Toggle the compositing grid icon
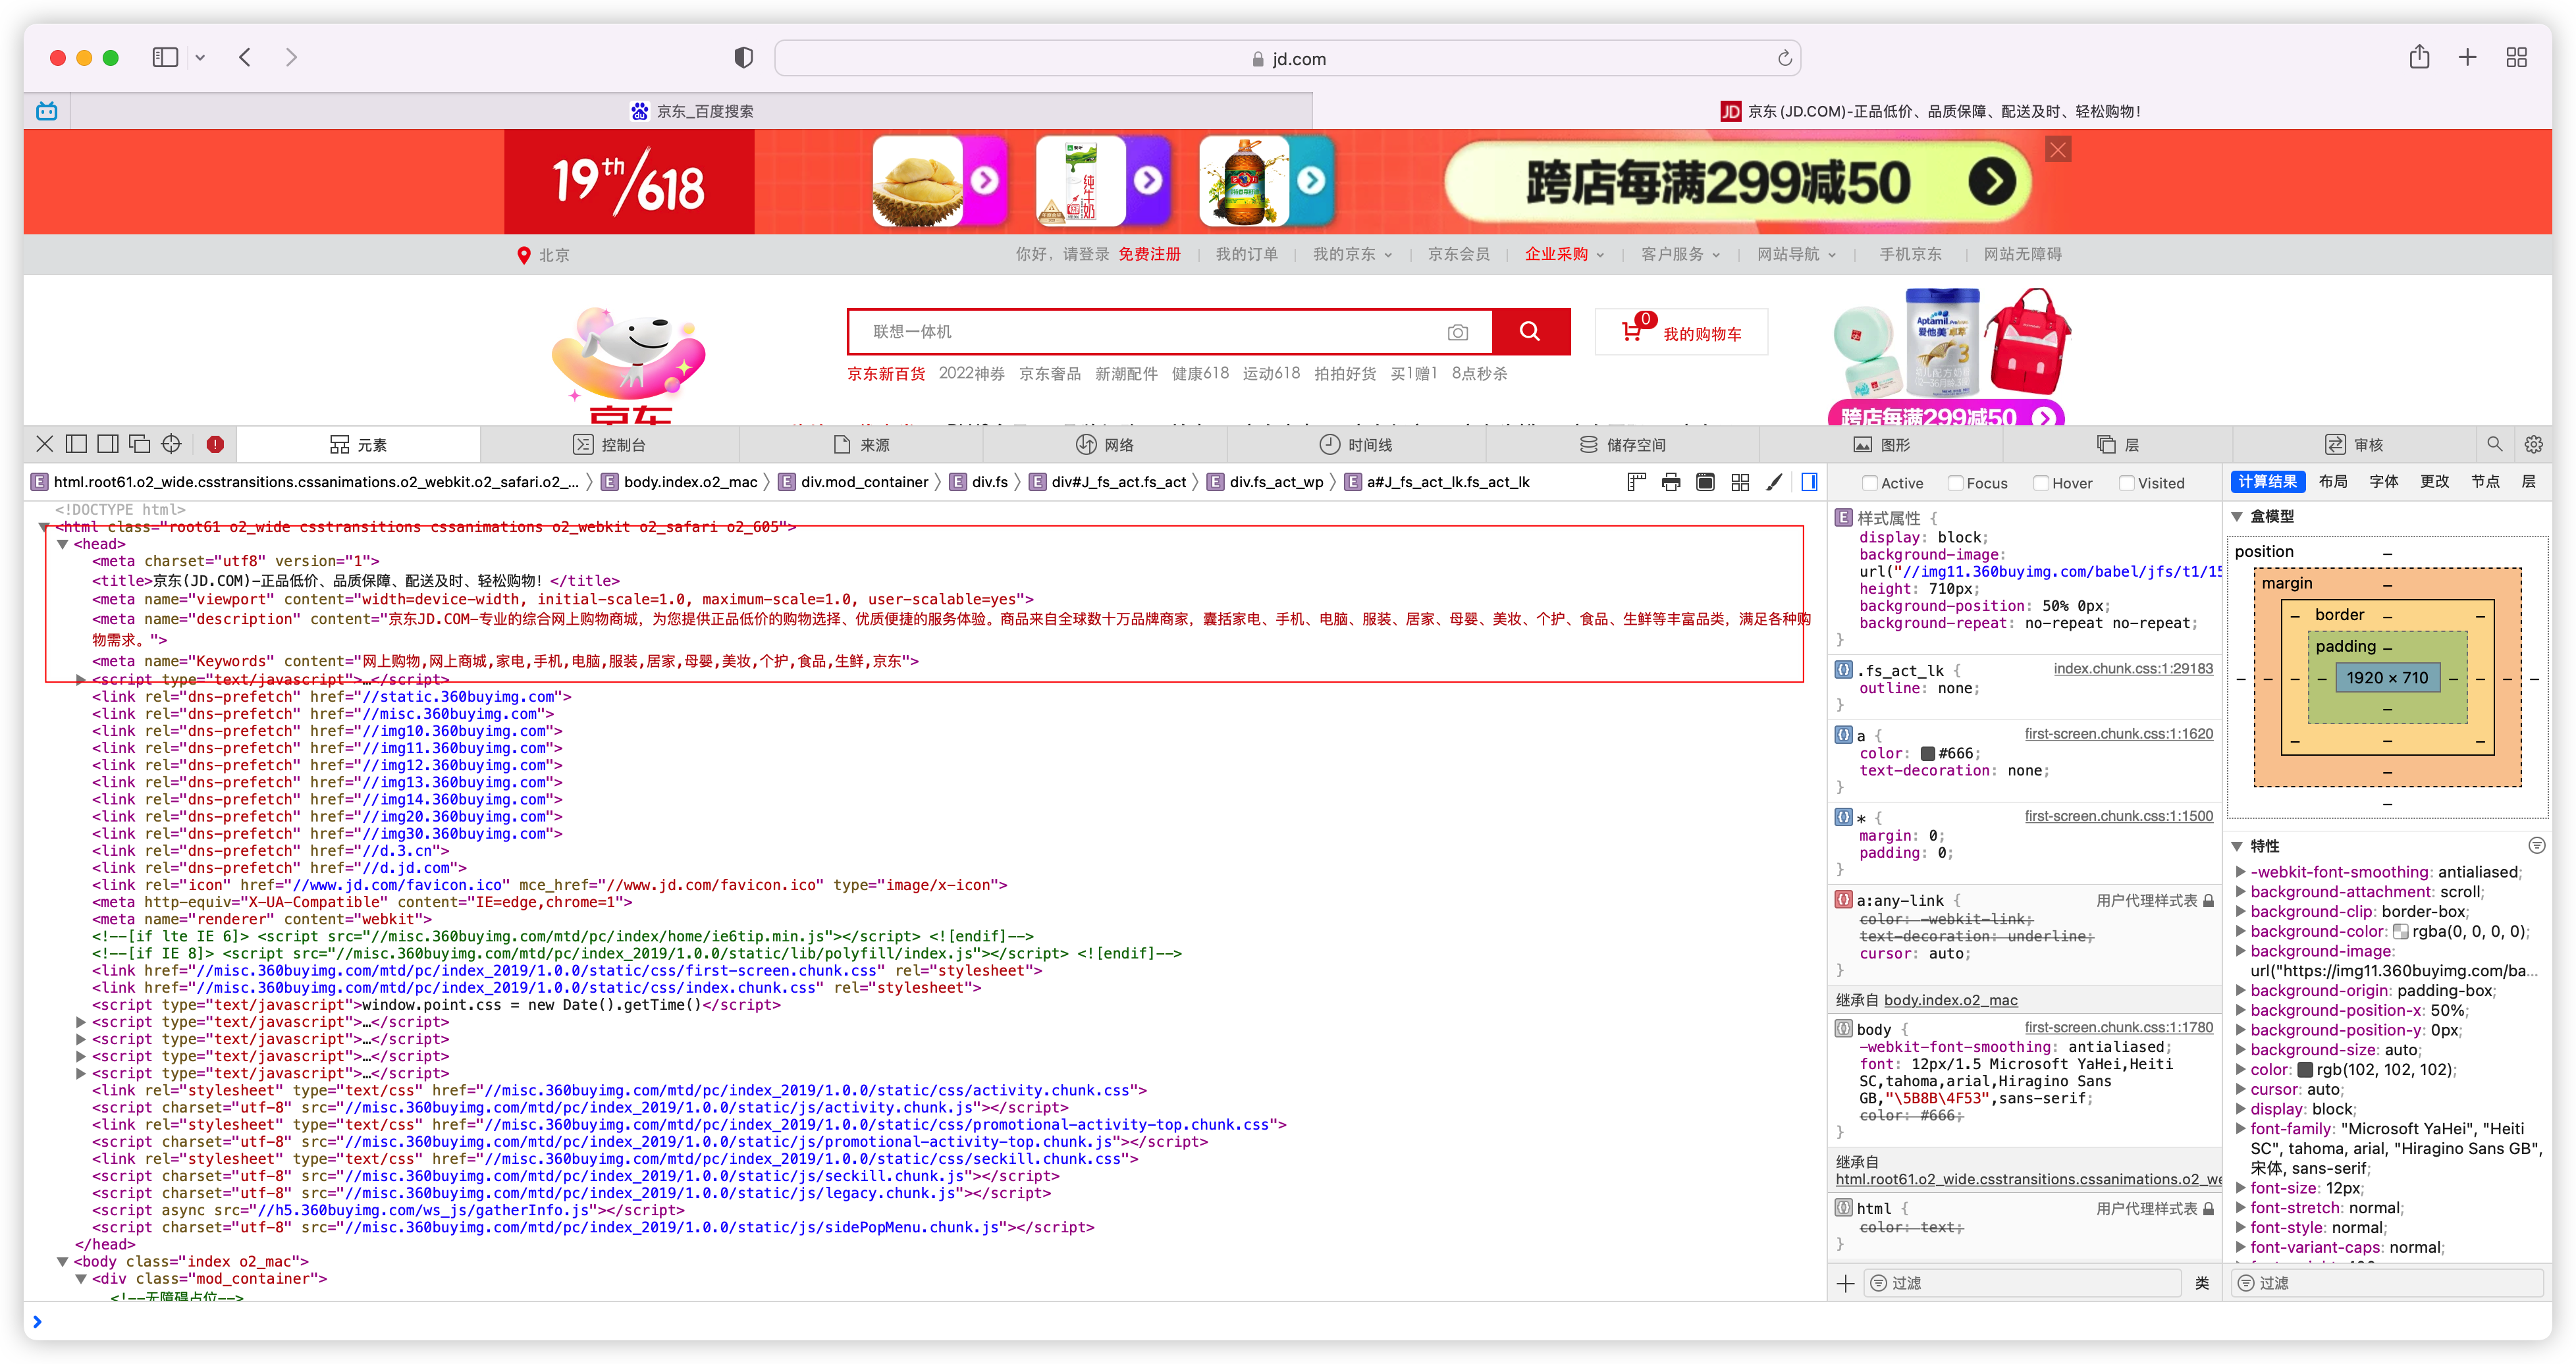This screenshot has width=2576, height=1364. coord(1740,482)
